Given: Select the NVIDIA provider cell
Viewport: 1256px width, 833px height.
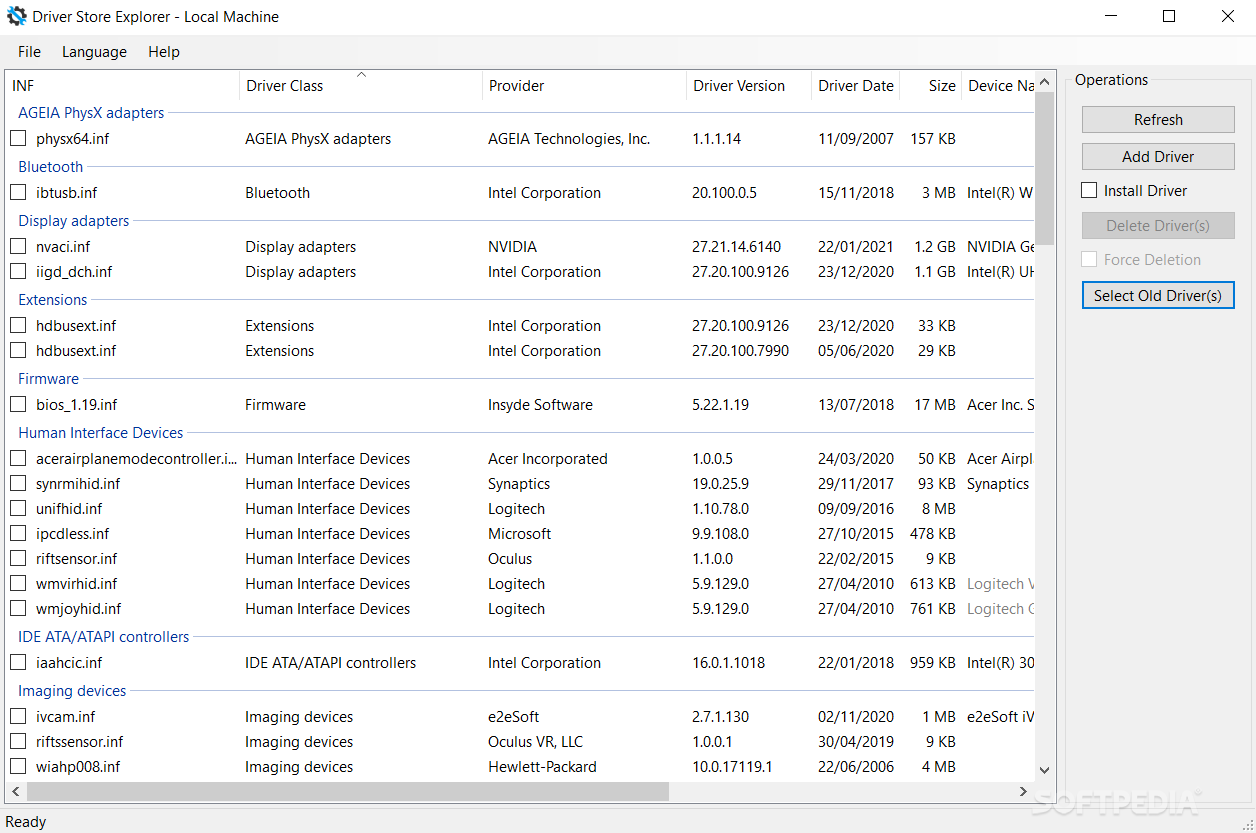Looking at the screenshot, I should (512, 247).
